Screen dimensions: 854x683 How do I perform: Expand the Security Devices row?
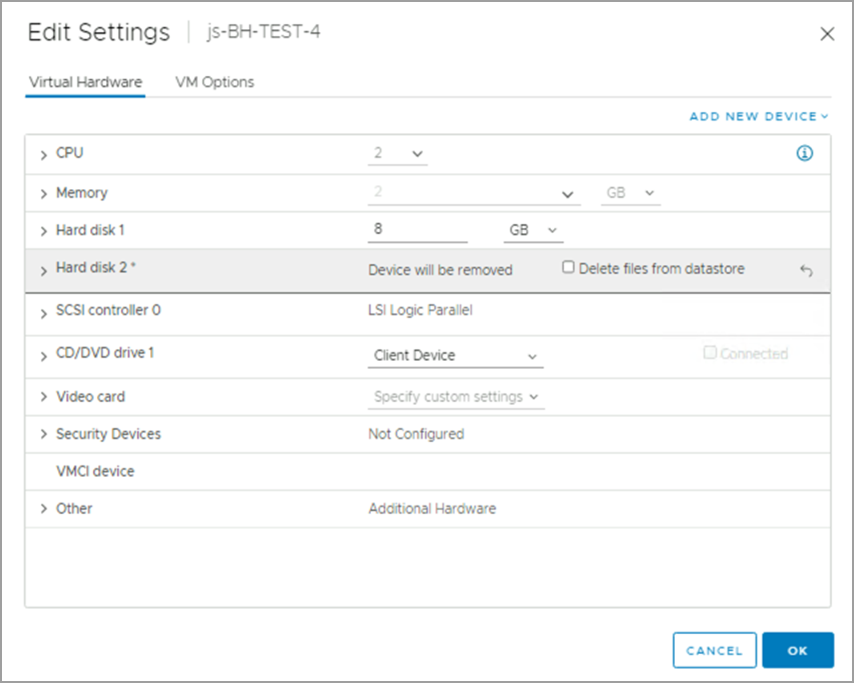pyautogui.click(x=44, y=435)
